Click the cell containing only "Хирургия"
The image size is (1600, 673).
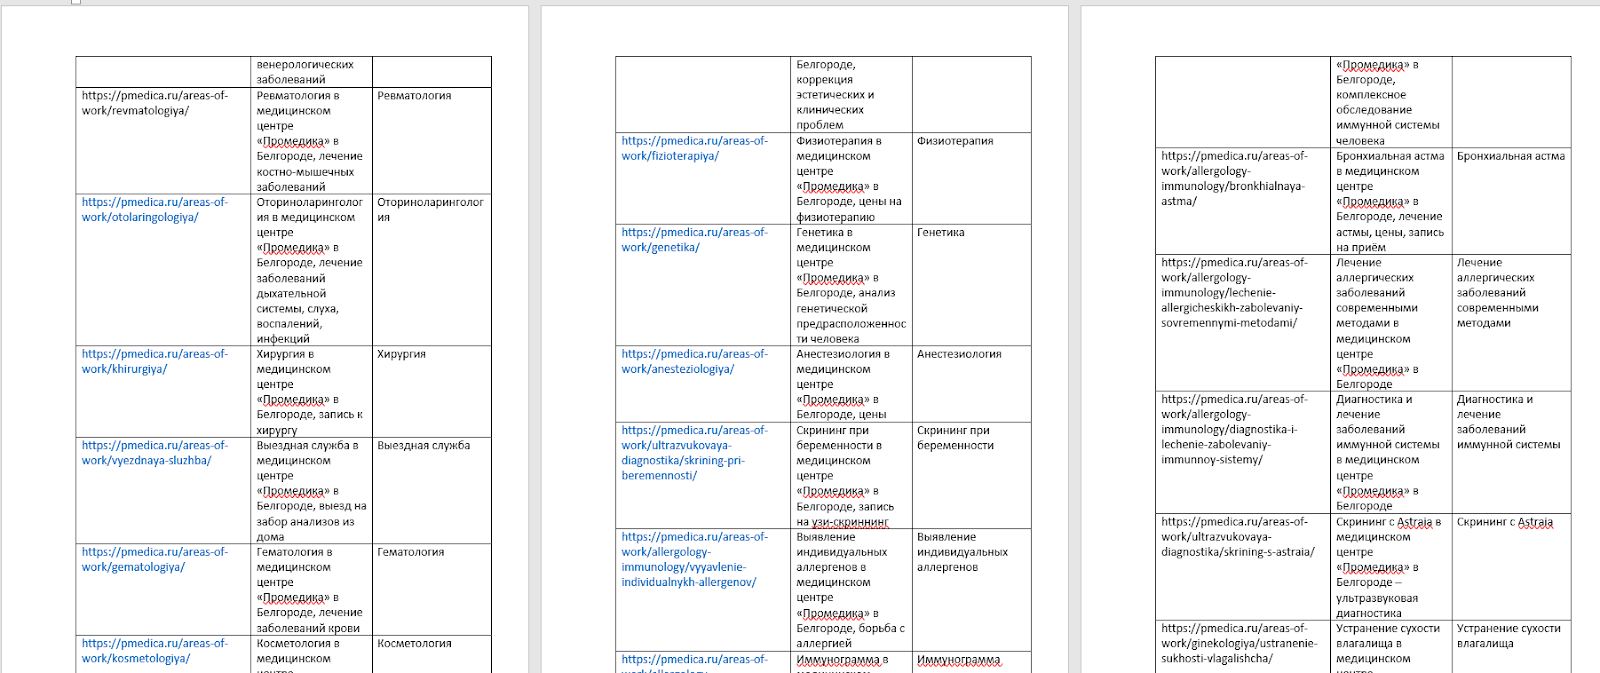[x=431, y=392]
